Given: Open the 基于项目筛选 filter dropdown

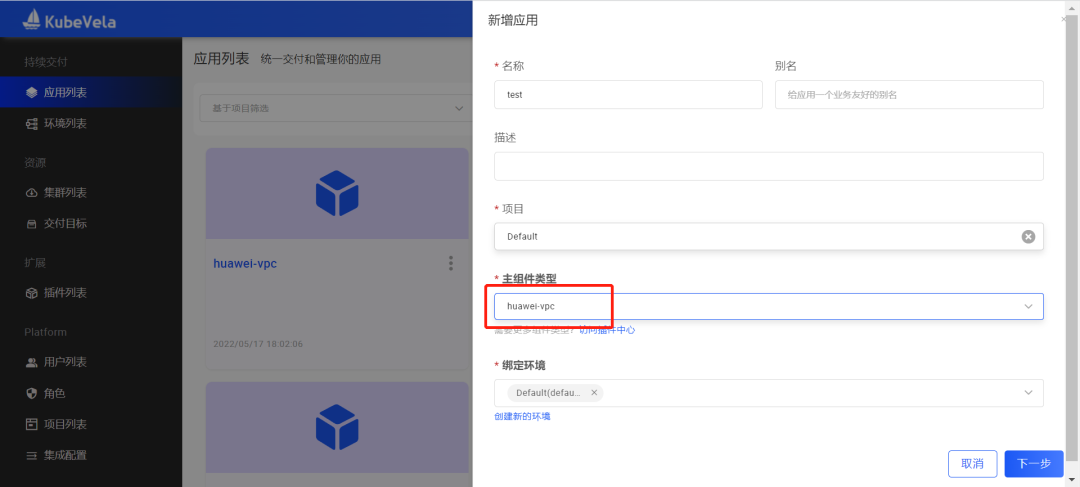Looking at the screenshot, I should 335,108.
